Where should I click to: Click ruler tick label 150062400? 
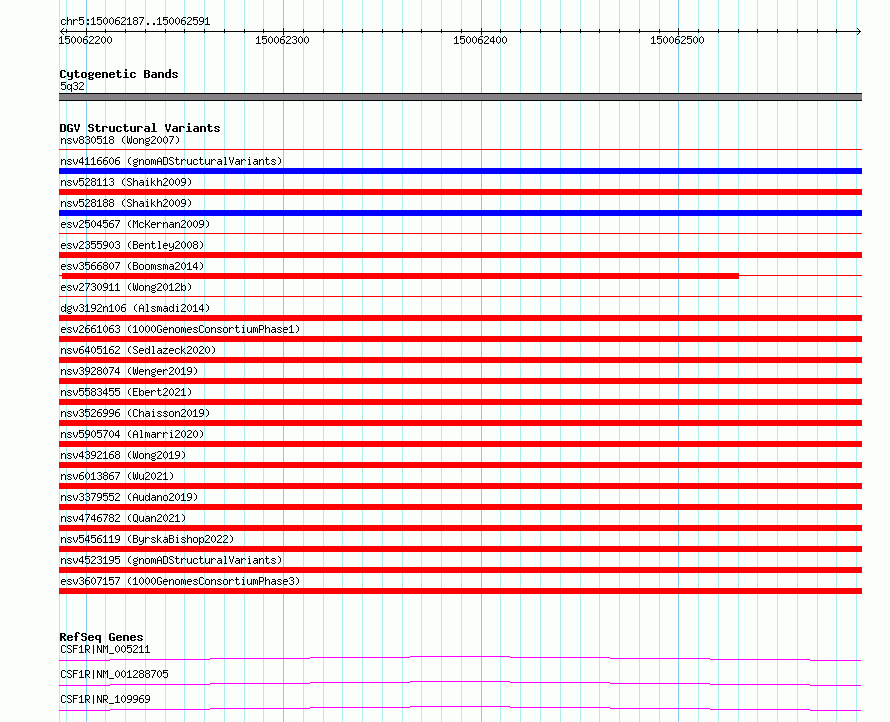pyautogui.click(x=480, y=40)
